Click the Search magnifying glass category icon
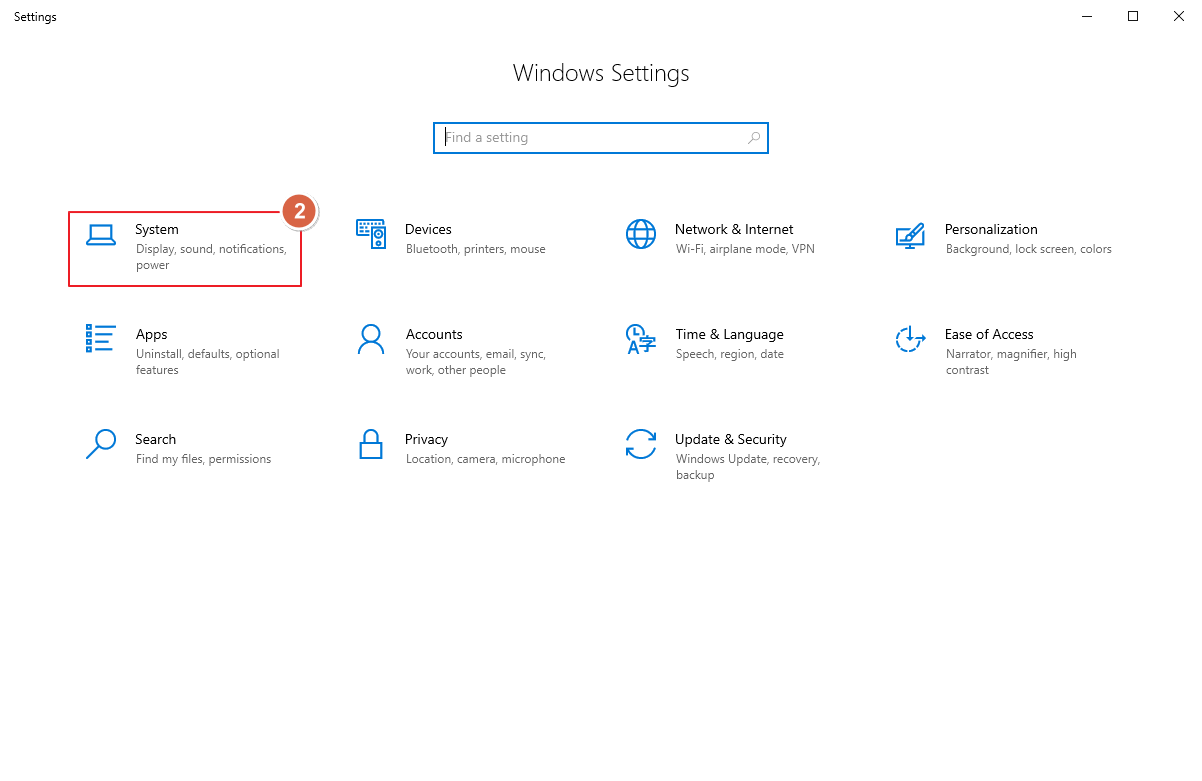This screenshot has width=1202, height=781. pyautogui.click(x=101, y=444)
